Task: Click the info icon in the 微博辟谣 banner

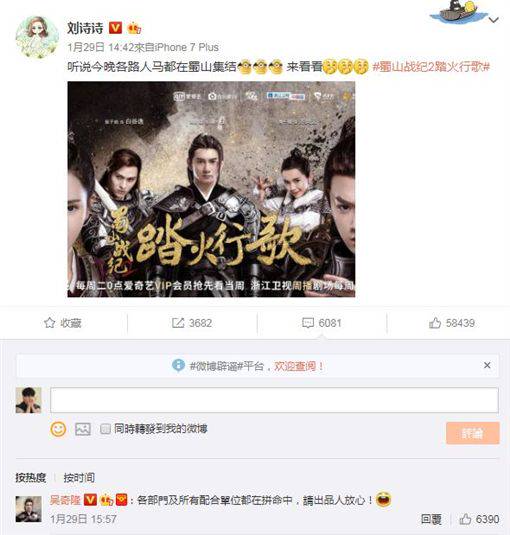Action: coord(178,365)
